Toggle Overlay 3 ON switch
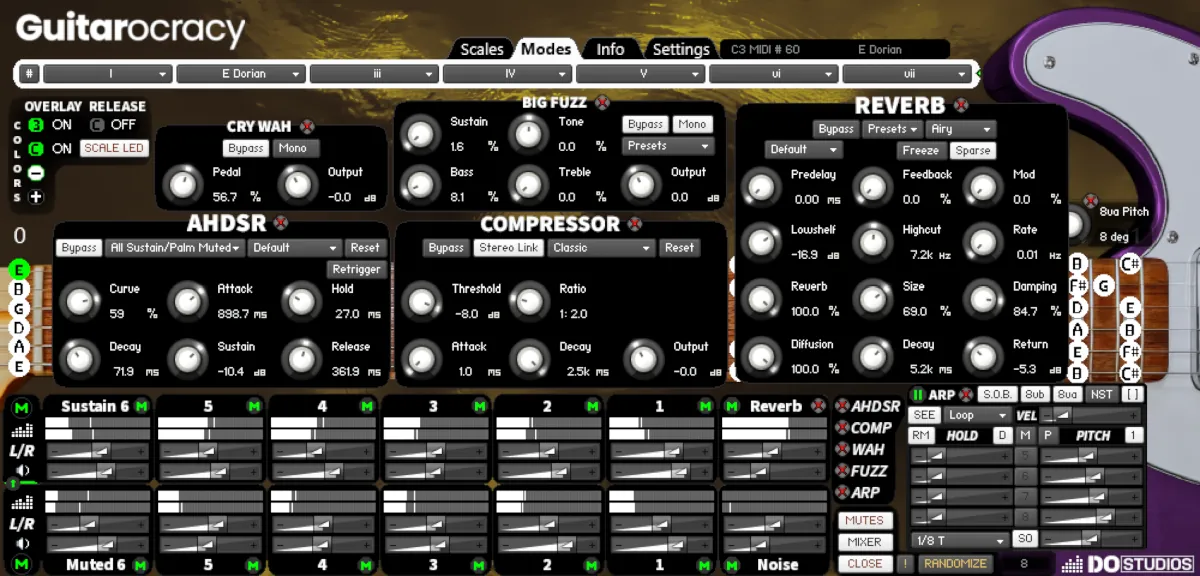The height and width of the screenshot is (576, 1200). click(x=36, y=125)
